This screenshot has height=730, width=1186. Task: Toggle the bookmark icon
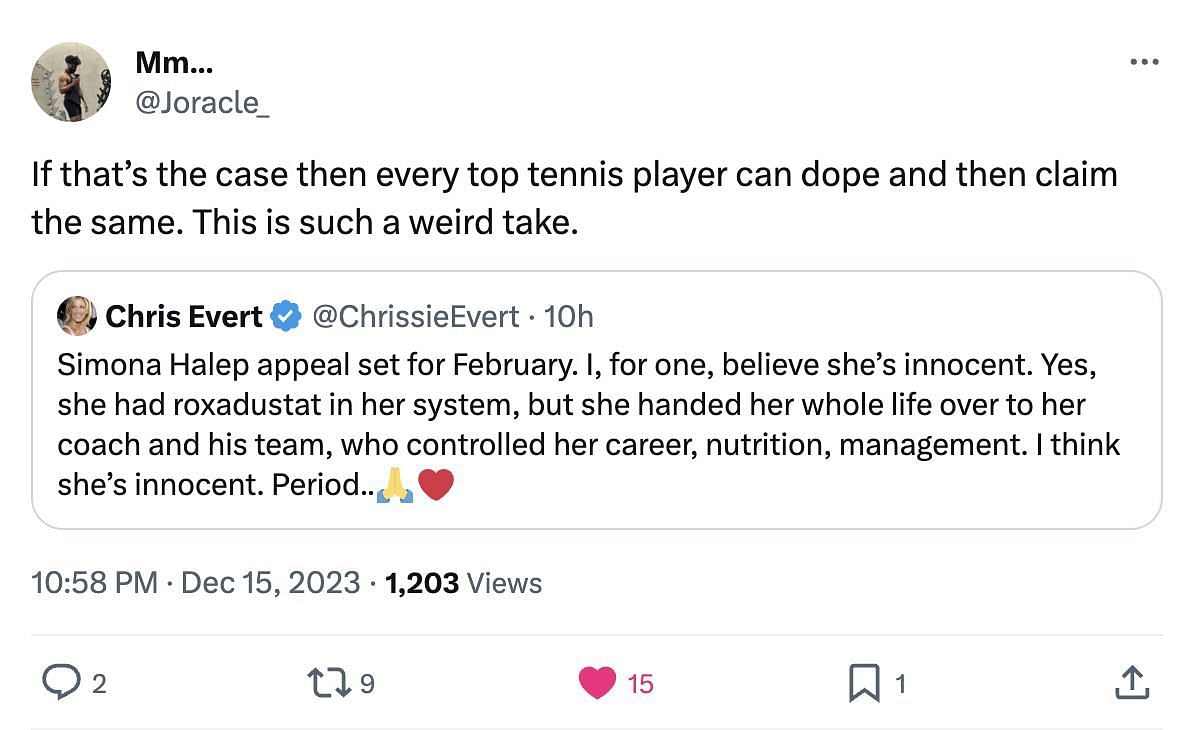coord(863,683)
